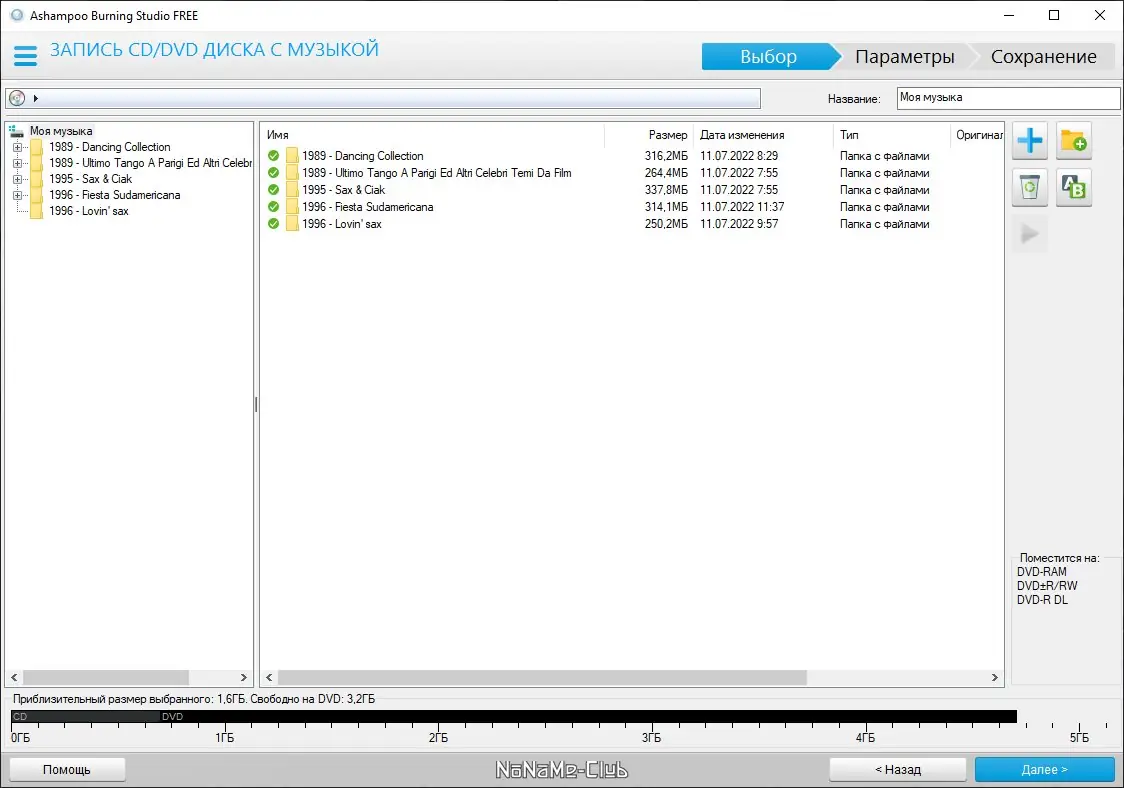Sort by the Тип column header
Viewport: 1124px width, 788px height.
(892, 135)
